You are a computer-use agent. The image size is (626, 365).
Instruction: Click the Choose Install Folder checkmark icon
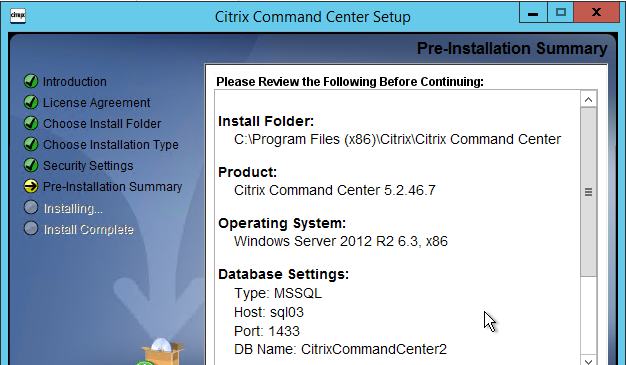(x=31, y=123)
